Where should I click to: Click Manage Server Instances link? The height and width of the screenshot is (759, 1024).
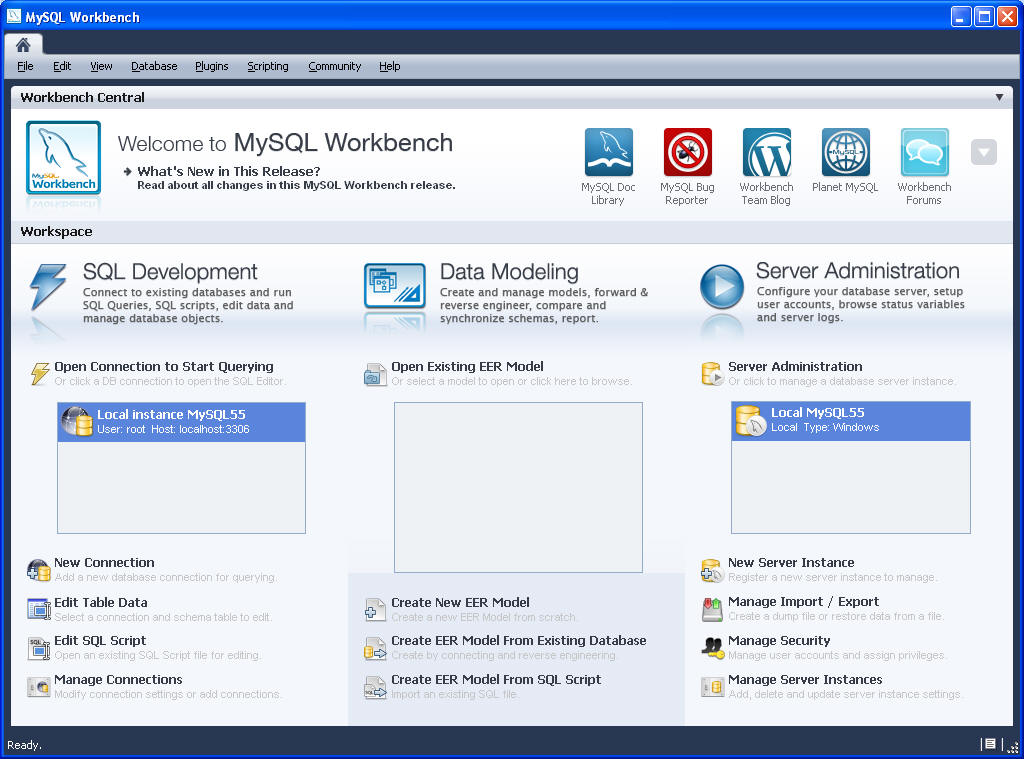(805, 679)
